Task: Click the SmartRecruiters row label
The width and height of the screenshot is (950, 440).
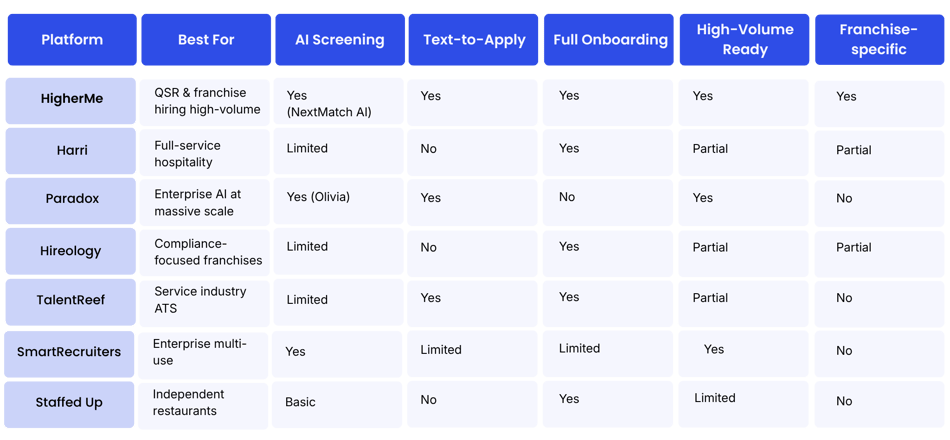Action: (69, 354)
